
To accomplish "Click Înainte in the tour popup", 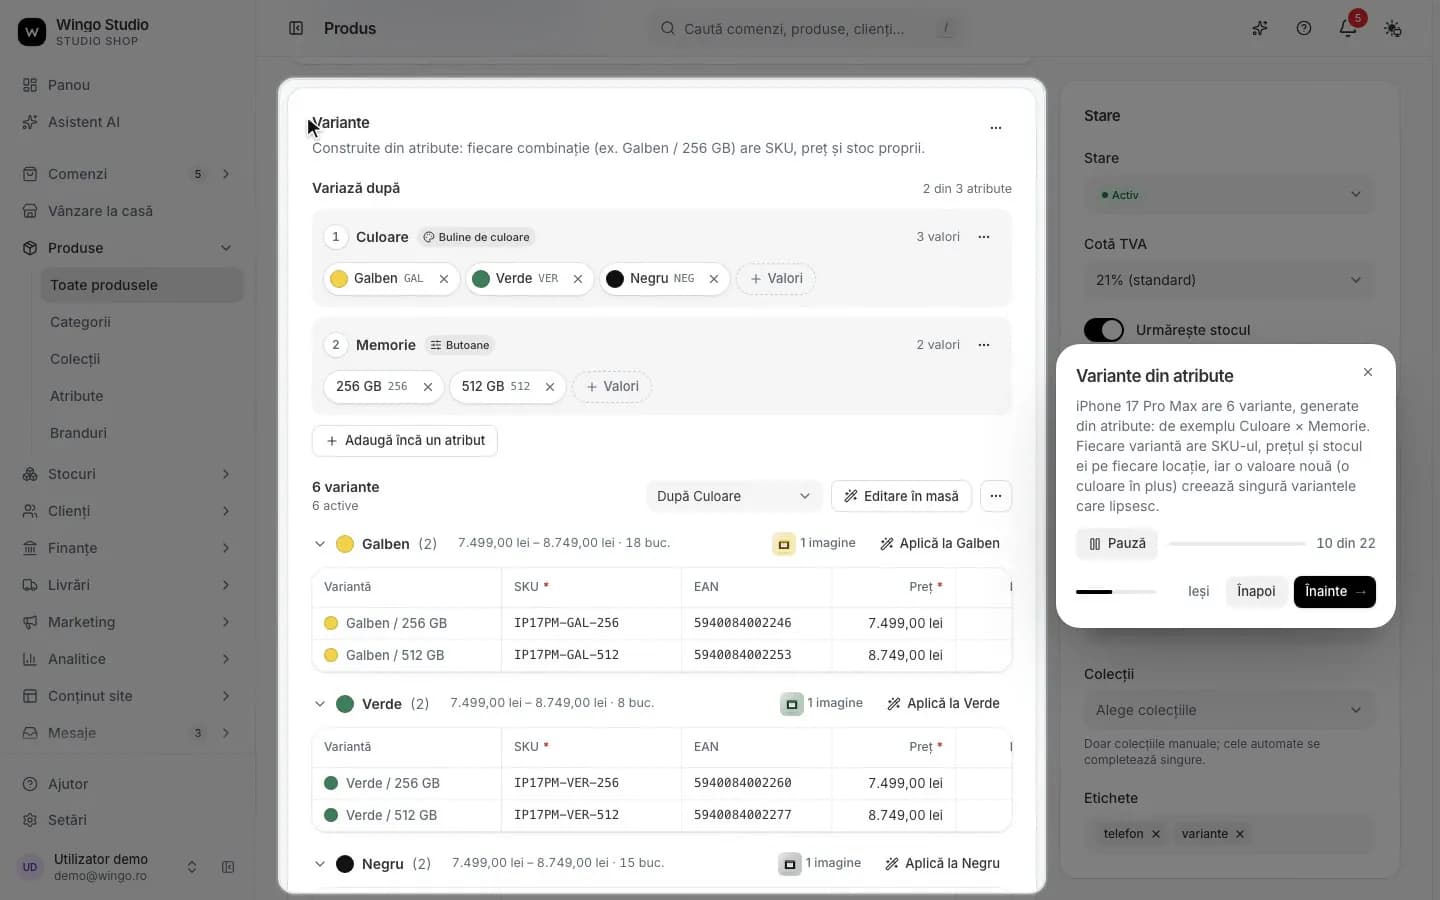I will [x=1335, y=592].
